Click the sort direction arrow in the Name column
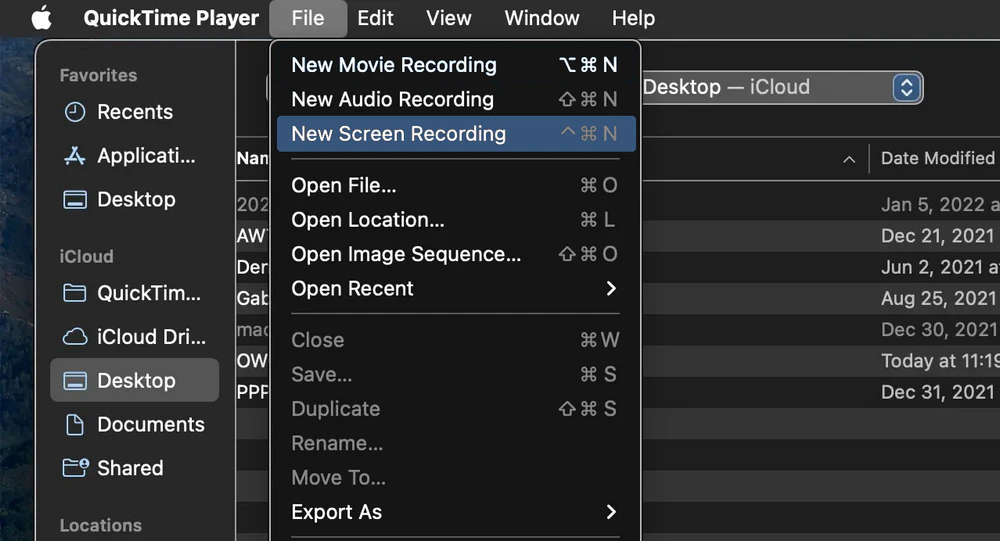The image size is (1000, 541). [x=849, y=159]
